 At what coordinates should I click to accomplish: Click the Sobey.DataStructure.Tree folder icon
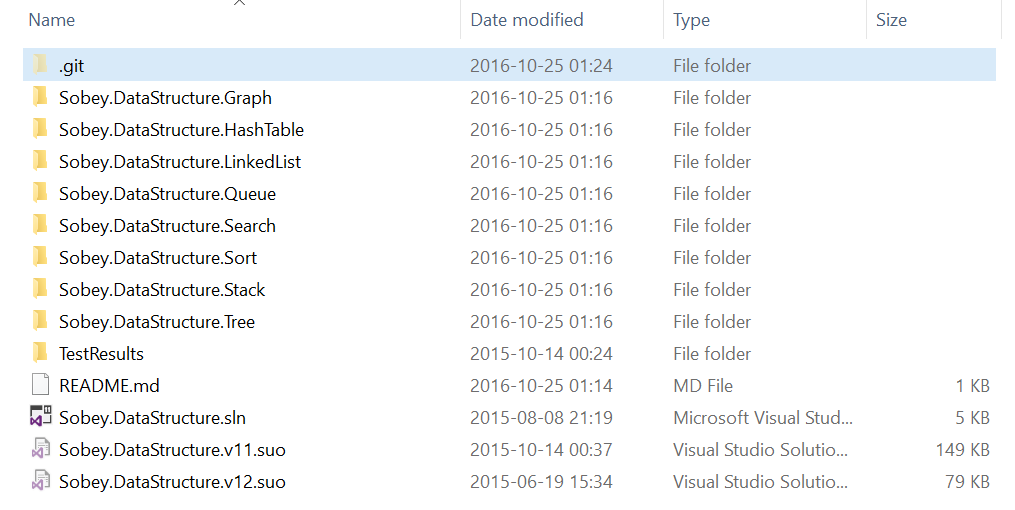(40, 322)
